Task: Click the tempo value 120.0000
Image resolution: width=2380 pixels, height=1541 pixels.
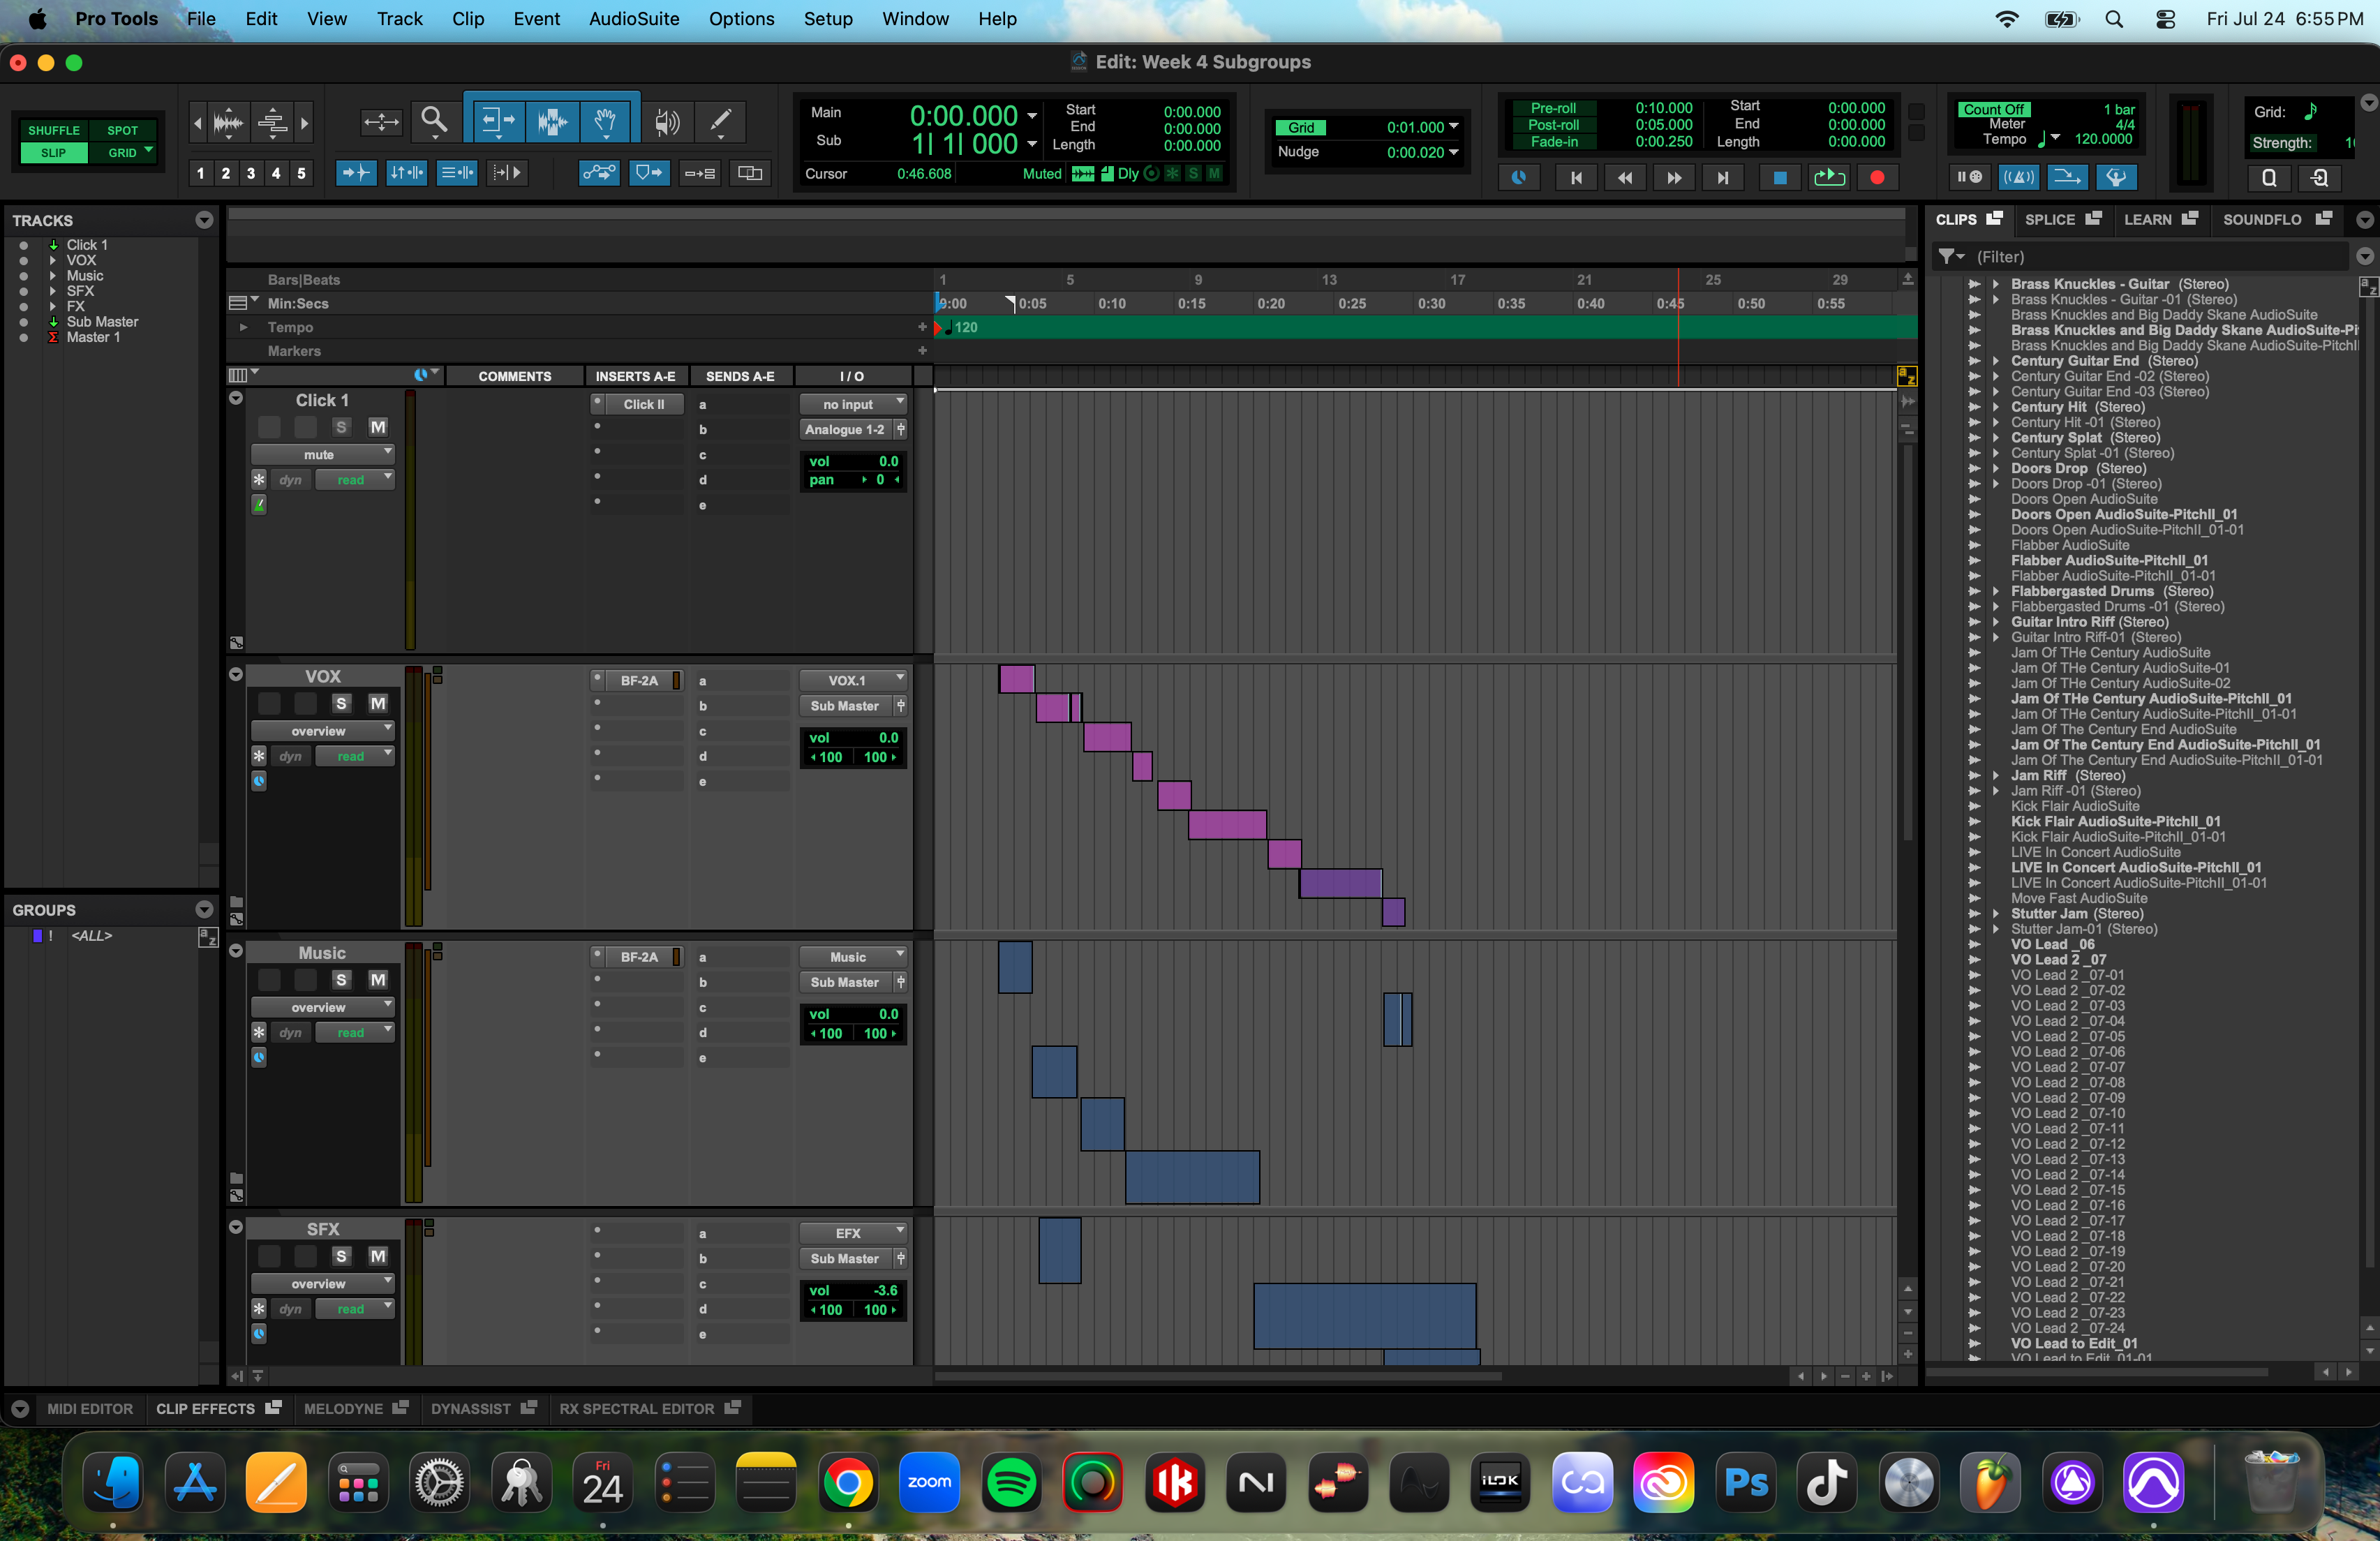Action: click(x=2103, y=139)
